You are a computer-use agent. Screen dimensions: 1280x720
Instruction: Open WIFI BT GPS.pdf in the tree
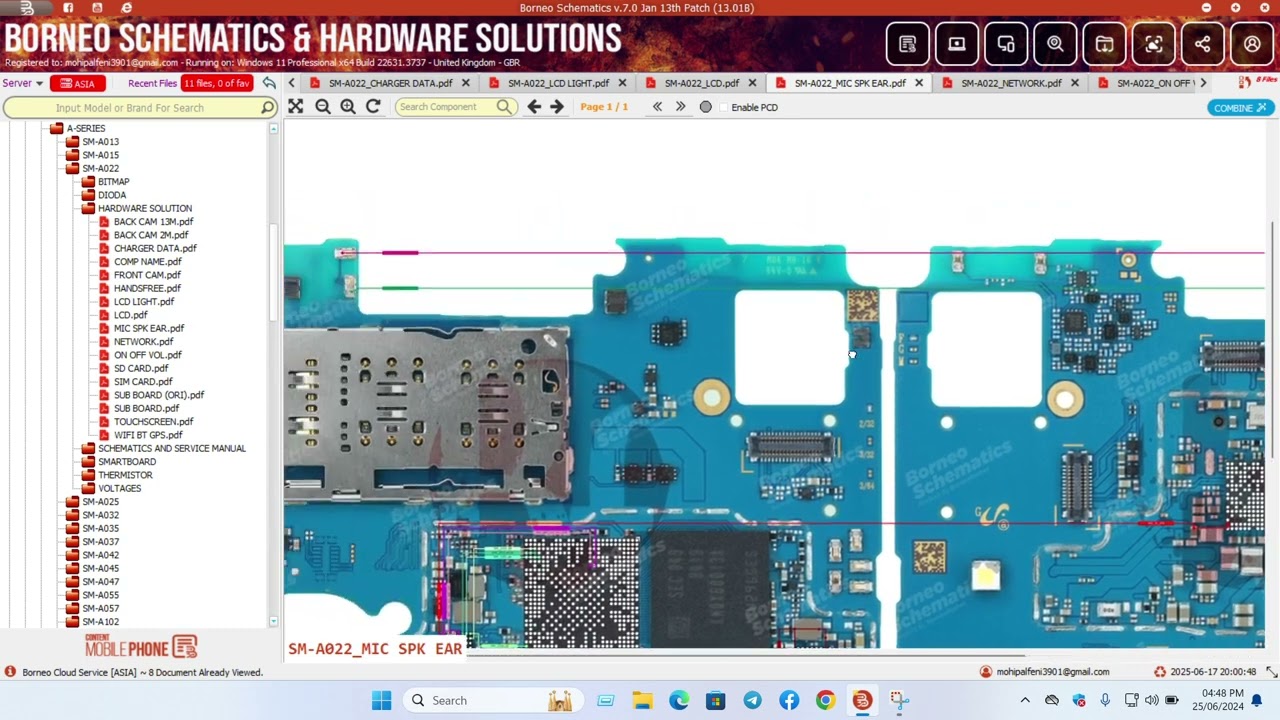pos(148,435)
